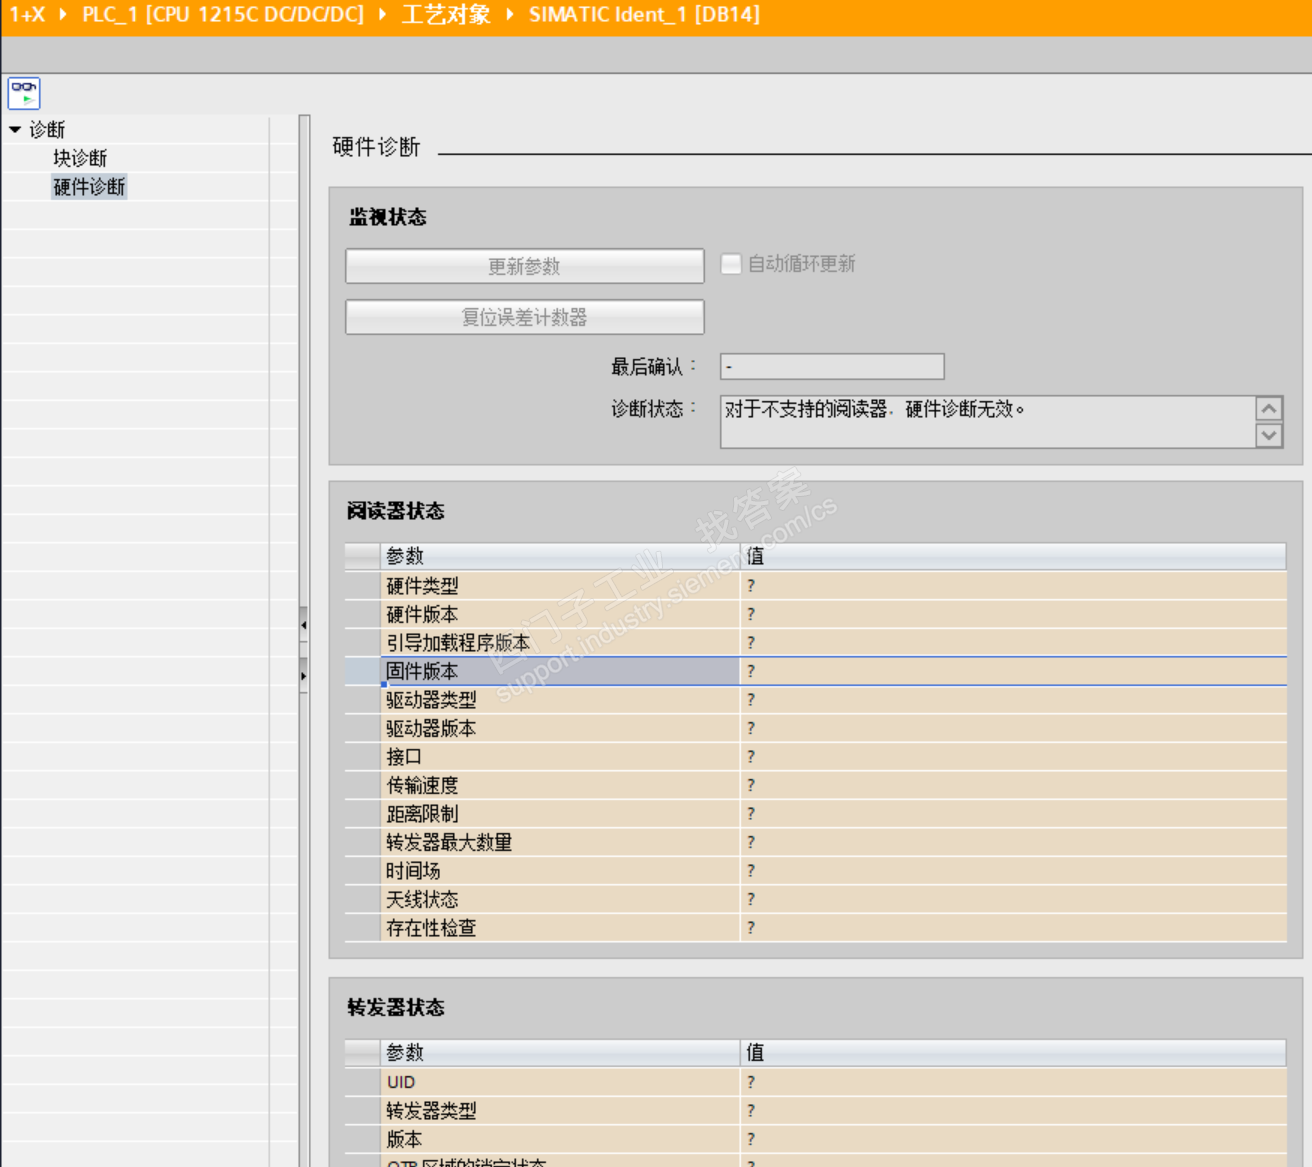
Task: Select the 存在性检查 row
Action: click(815, 928)
